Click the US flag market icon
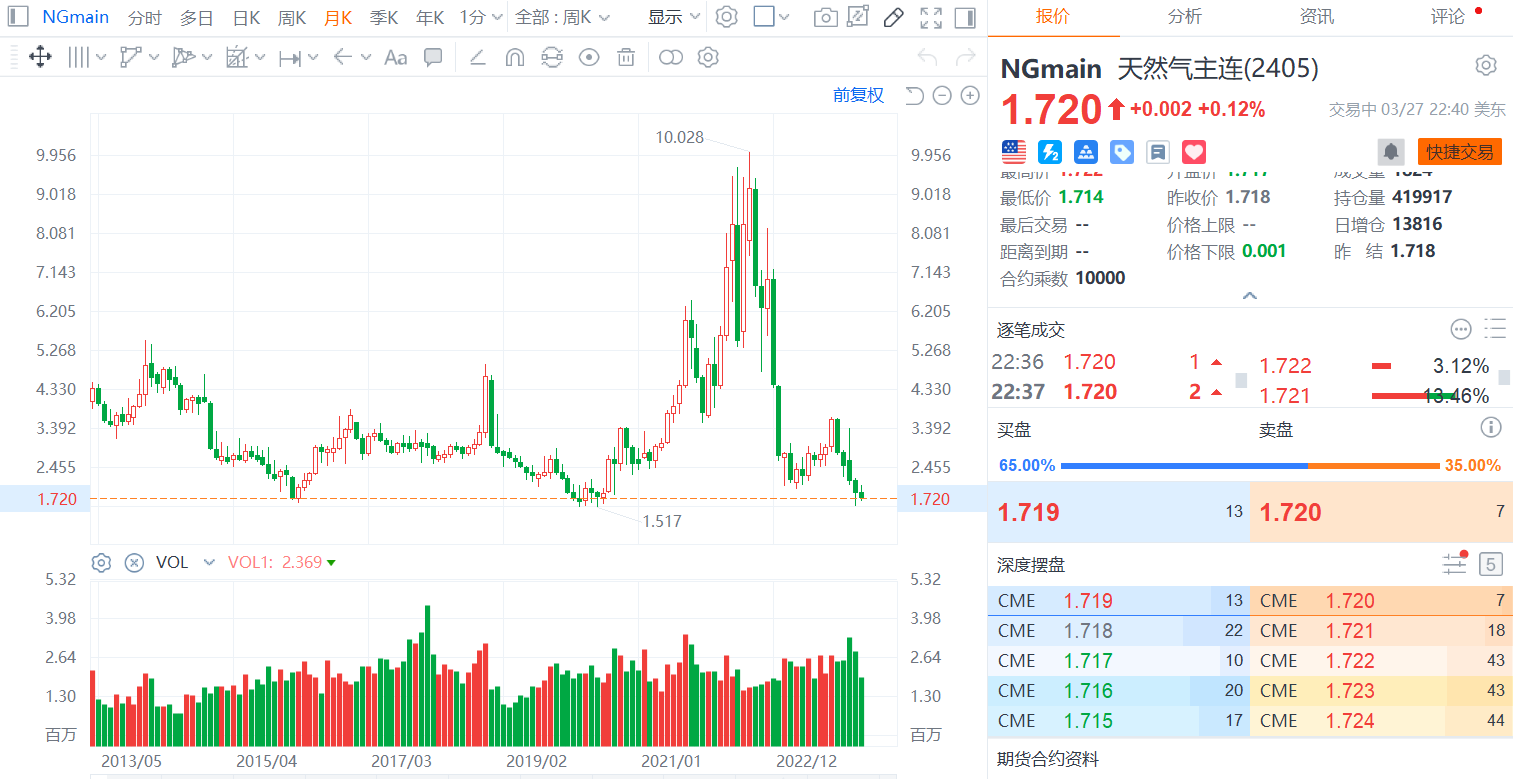This screenshot has height=779, width=1514. 1014,152
